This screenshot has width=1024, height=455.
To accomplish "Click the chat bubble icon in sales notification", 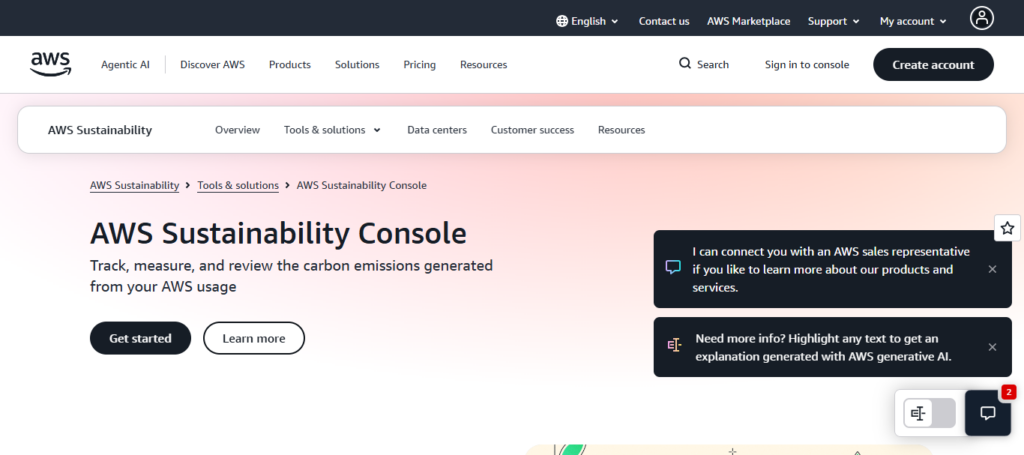I will coord(673,268).
